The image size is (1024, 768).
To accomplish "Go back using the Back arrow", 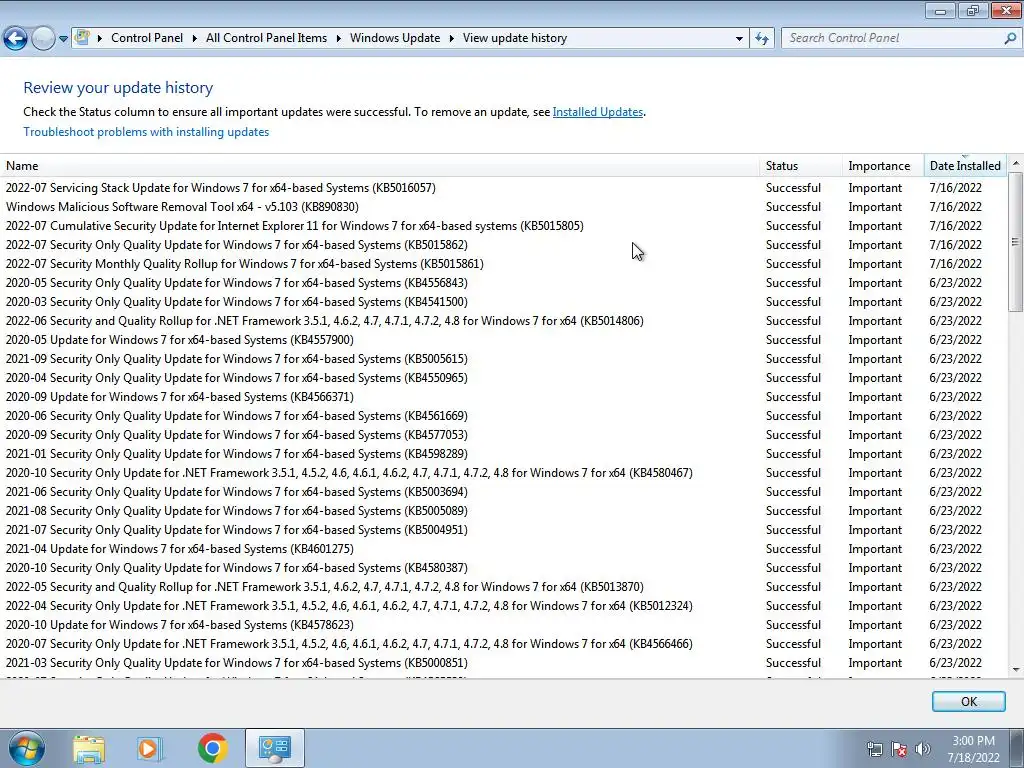I will click(x=15, y=39).
